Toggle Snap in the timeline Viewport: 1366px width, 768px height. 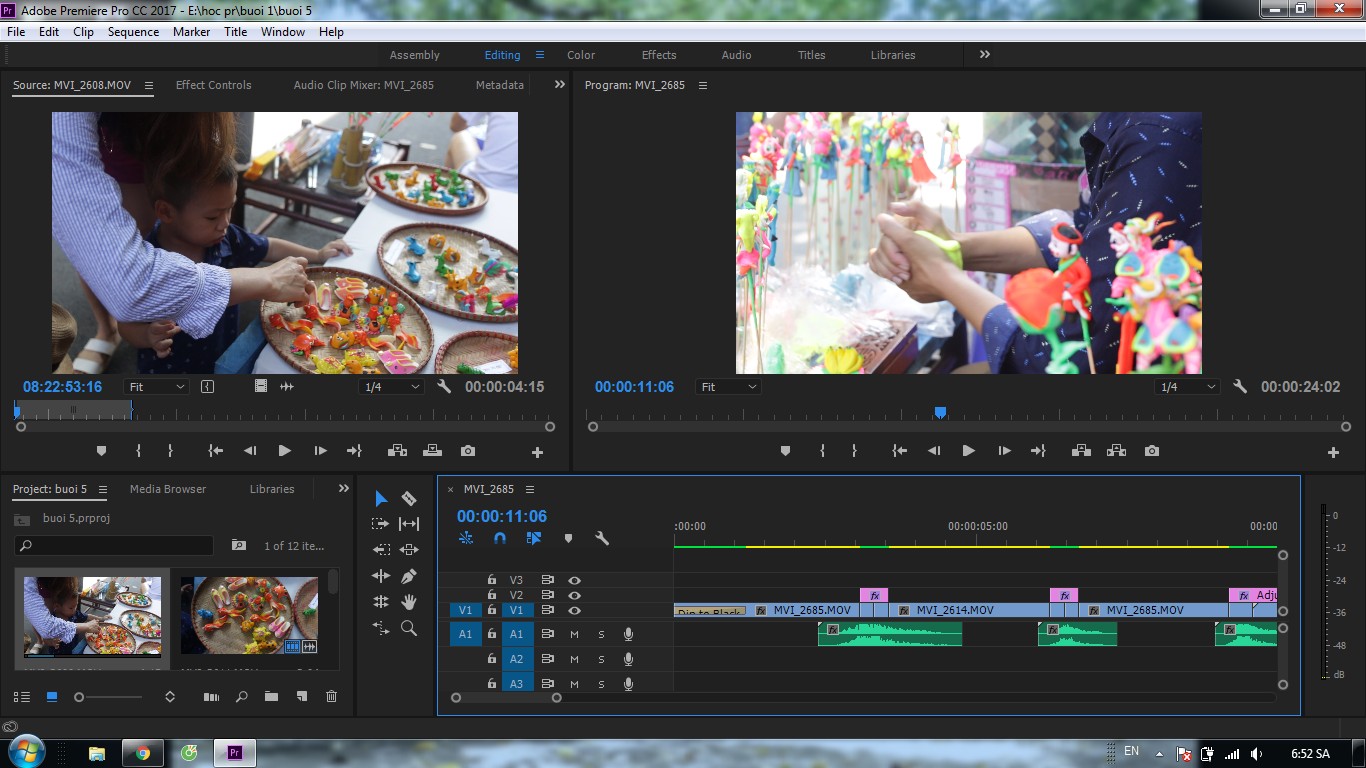click(x=500, y=538)
